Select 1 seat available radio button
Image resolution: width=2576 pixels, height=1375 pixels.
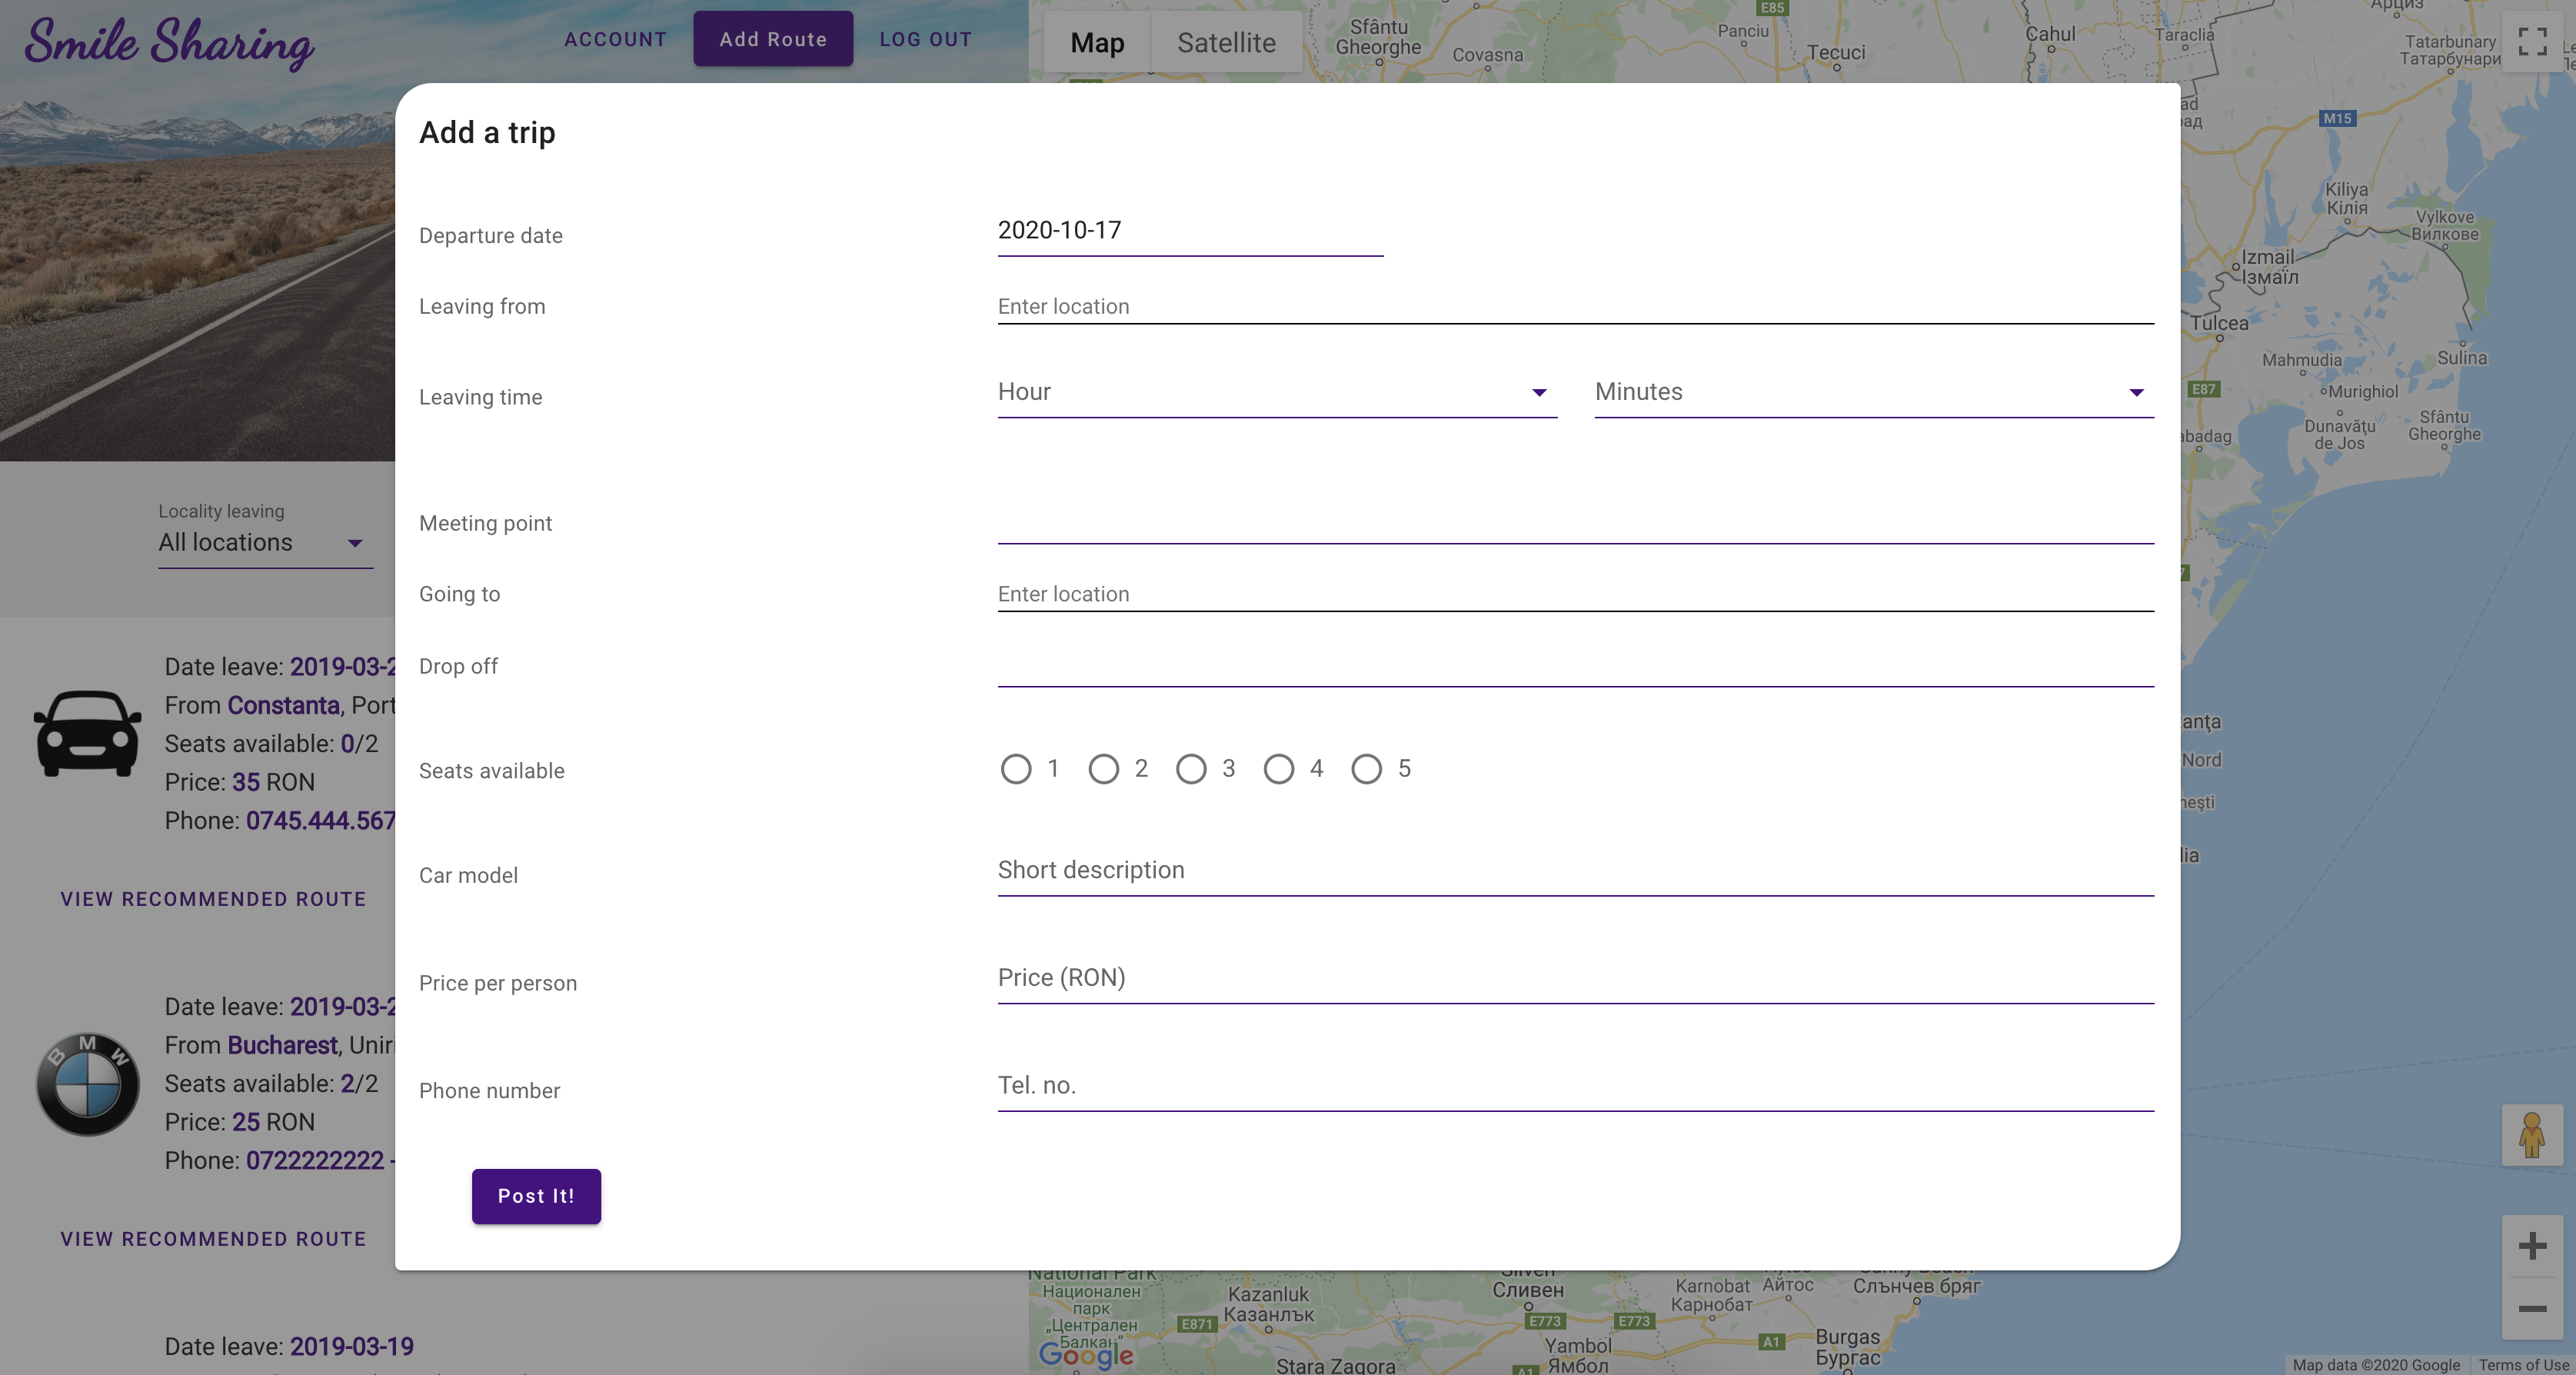click(x=1015, y=769)
